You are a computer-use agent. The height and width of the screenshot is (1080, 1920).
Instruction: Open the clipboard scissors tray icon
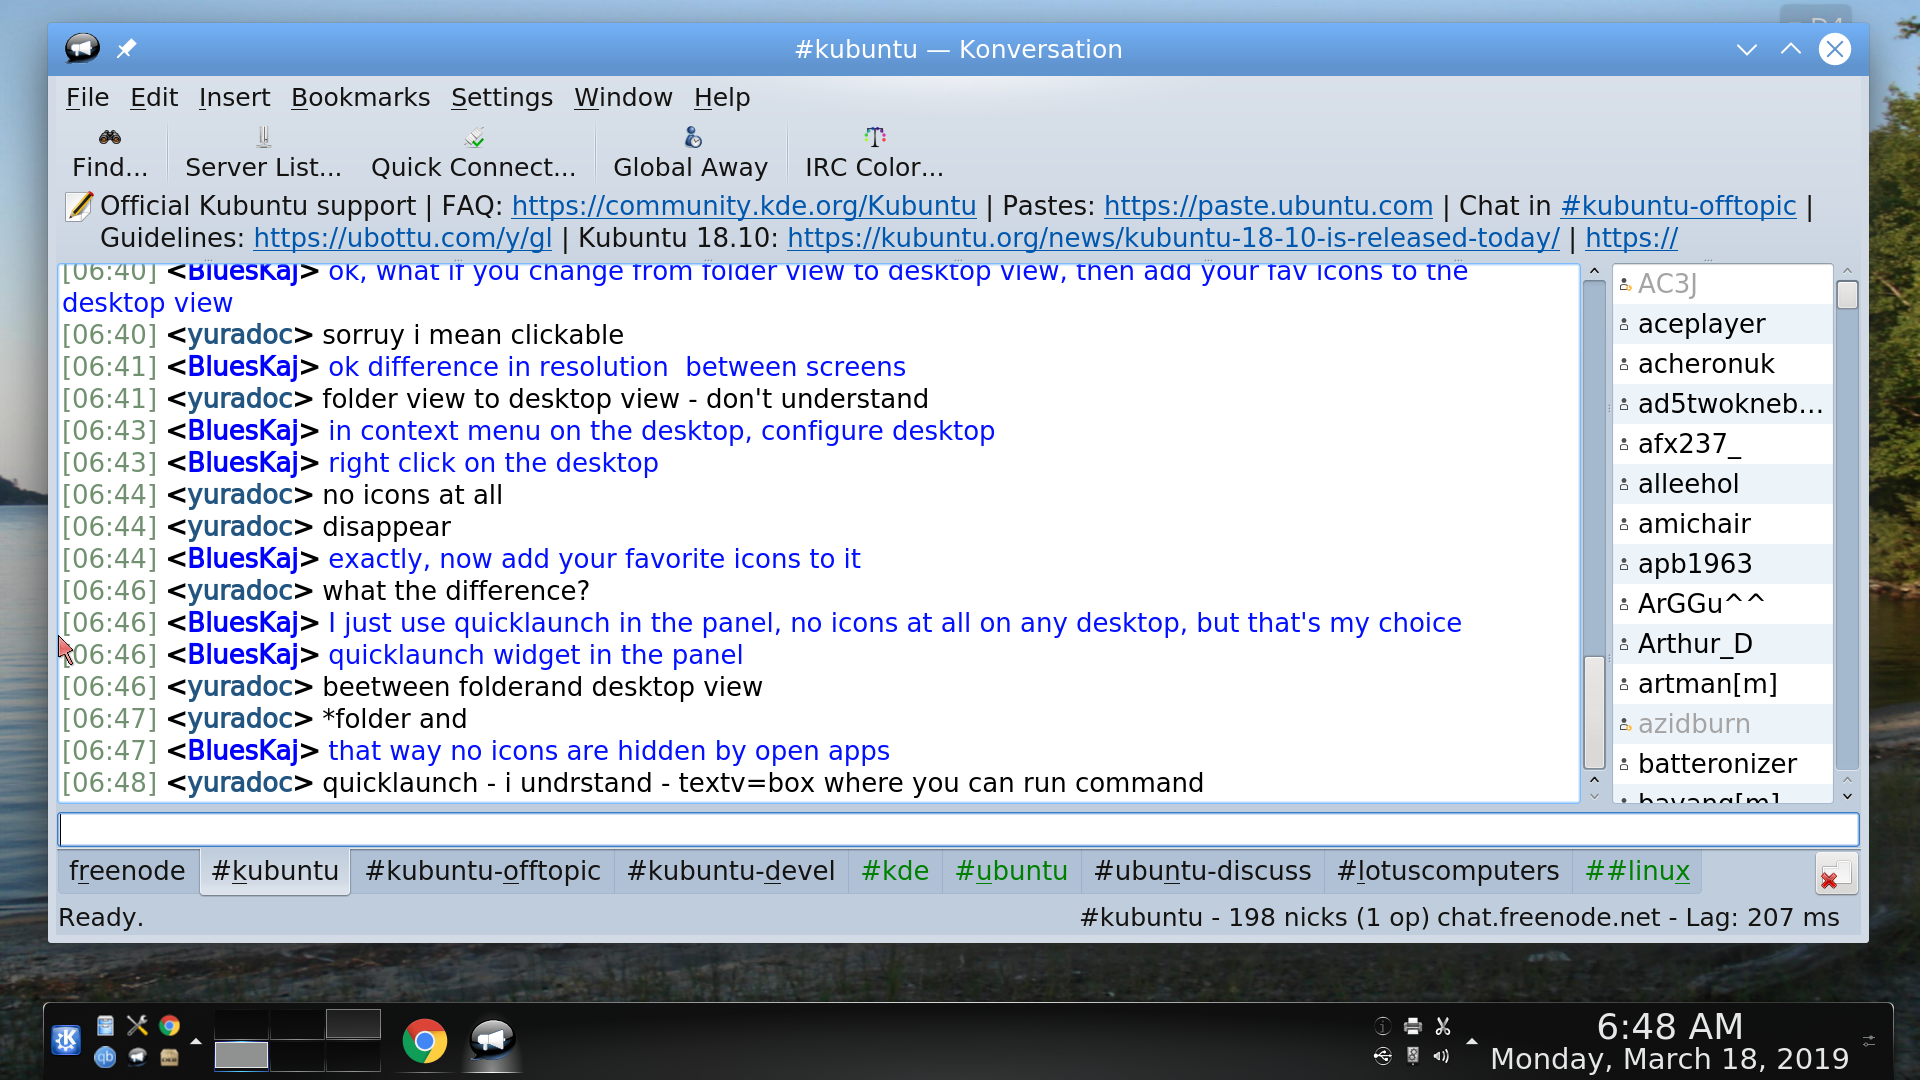(x=1442, y=1026)
